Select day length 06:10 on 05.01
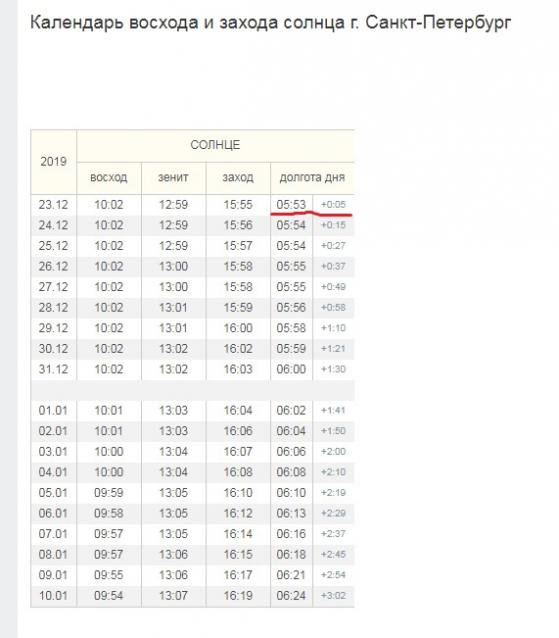 [291, 493]
